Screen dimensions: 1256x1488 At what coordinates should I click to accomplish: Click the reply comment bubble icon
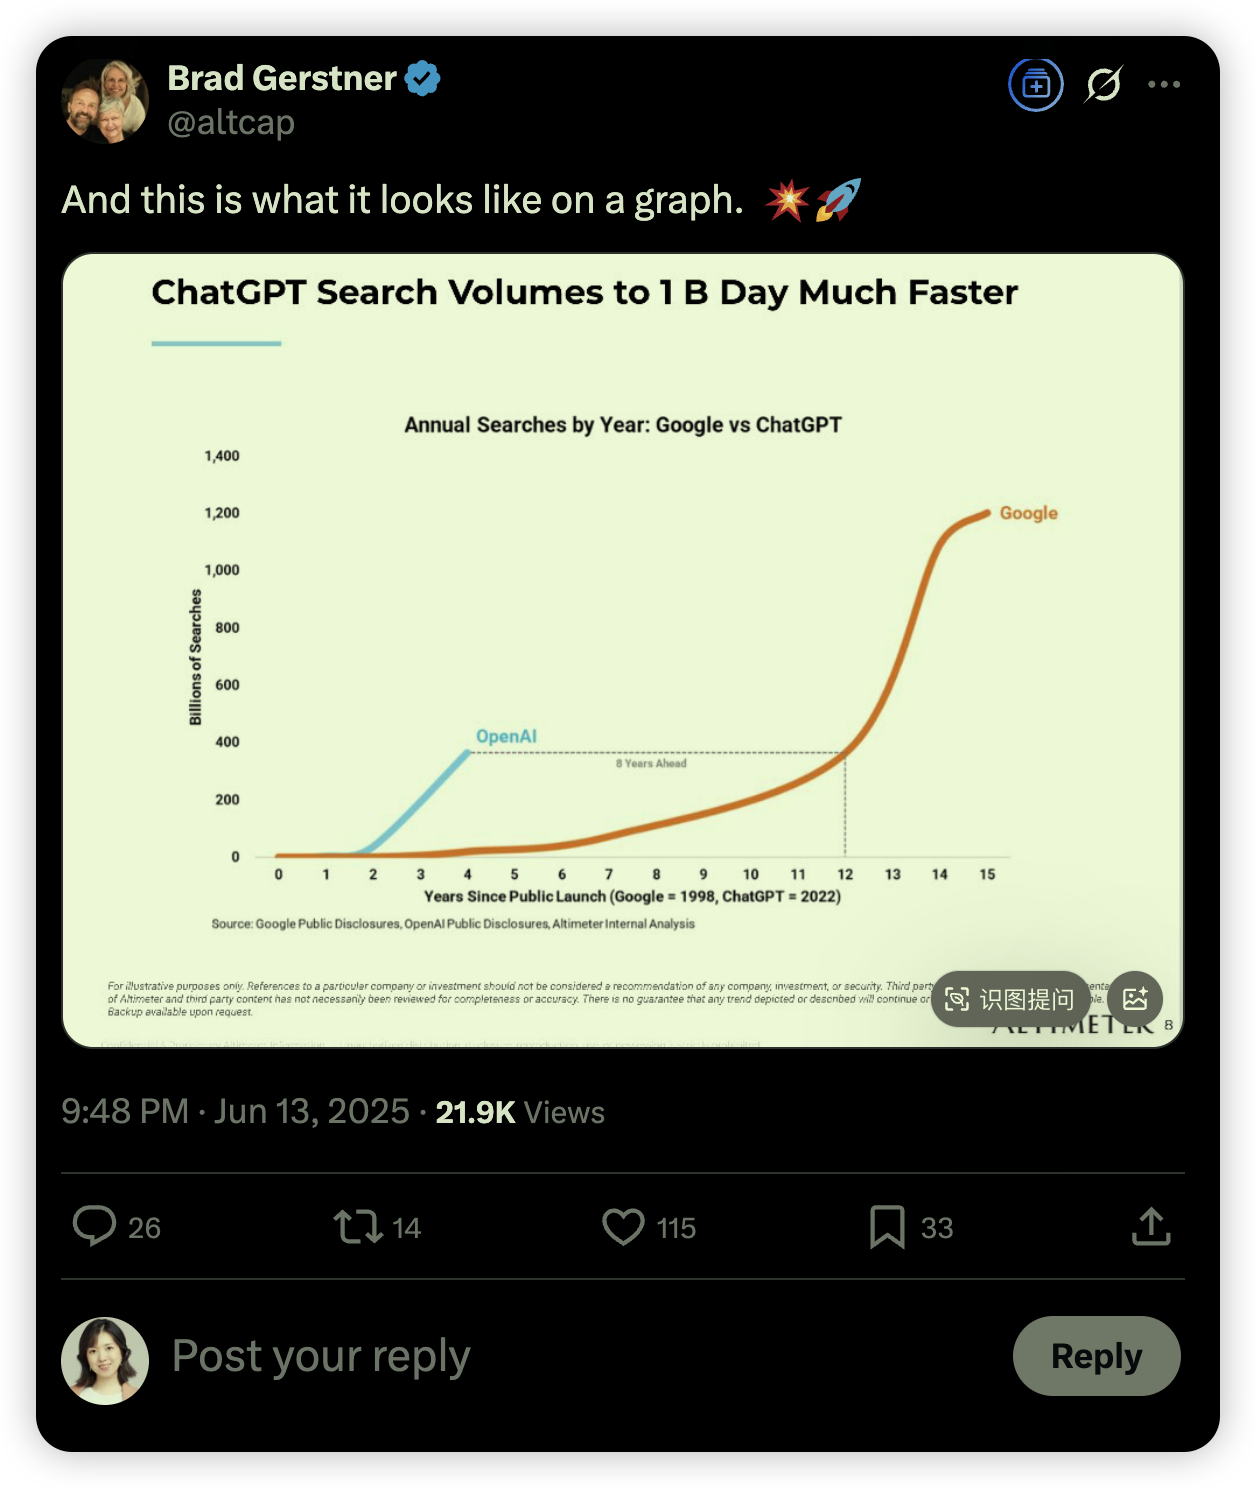[95, 1226]
